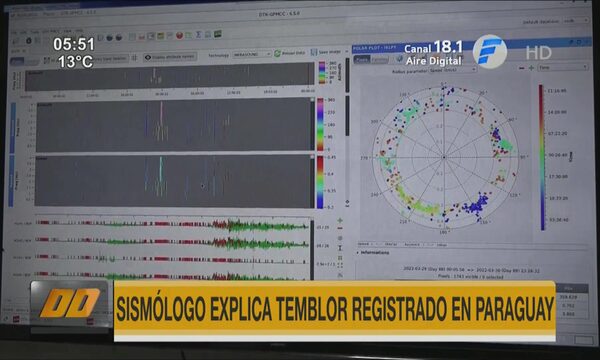The width and height of the screenshot is (600, 360).
Task: Click the red minus icon beside the waveforms
Action: [x=339, y=228]
